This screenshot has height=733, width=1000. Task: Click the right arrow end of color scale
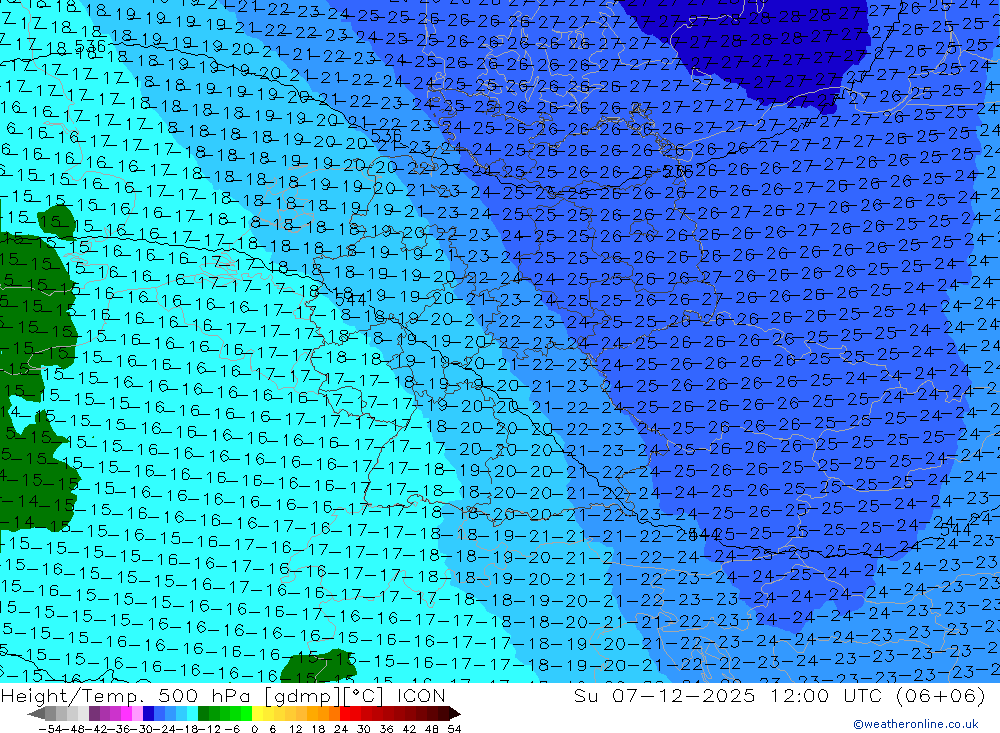455,713
